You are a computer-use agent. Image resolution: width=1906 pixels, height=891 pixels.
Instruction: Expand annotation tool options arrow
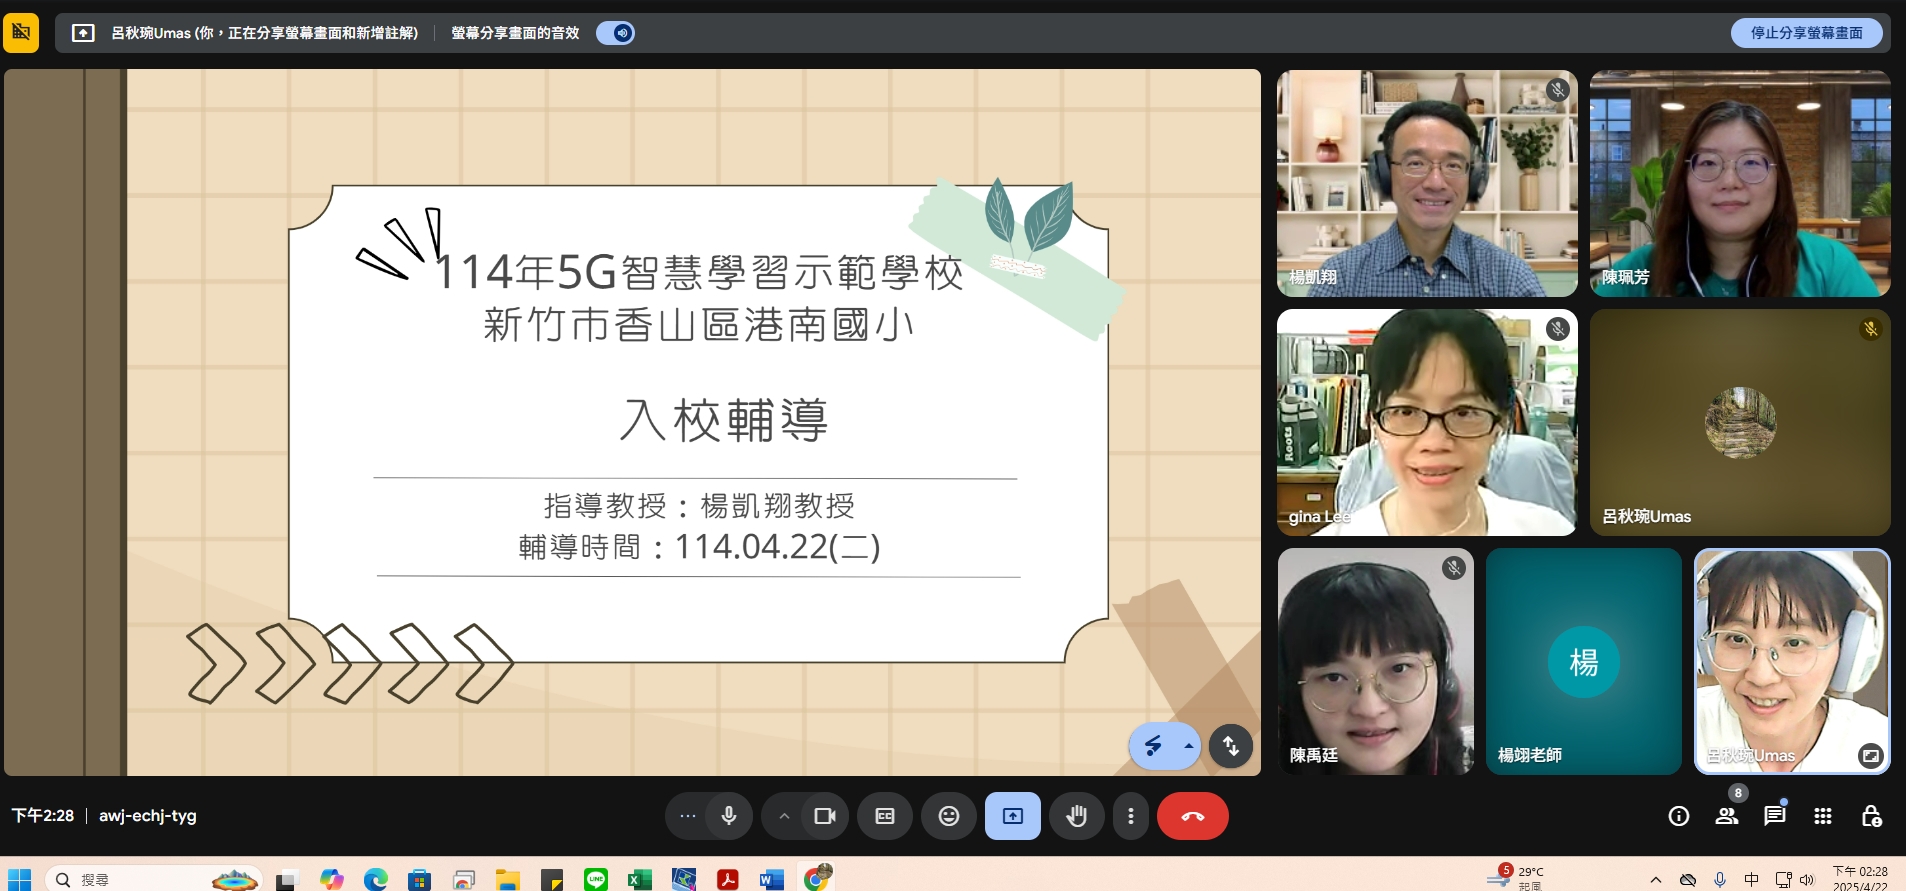click(1188, 746)
